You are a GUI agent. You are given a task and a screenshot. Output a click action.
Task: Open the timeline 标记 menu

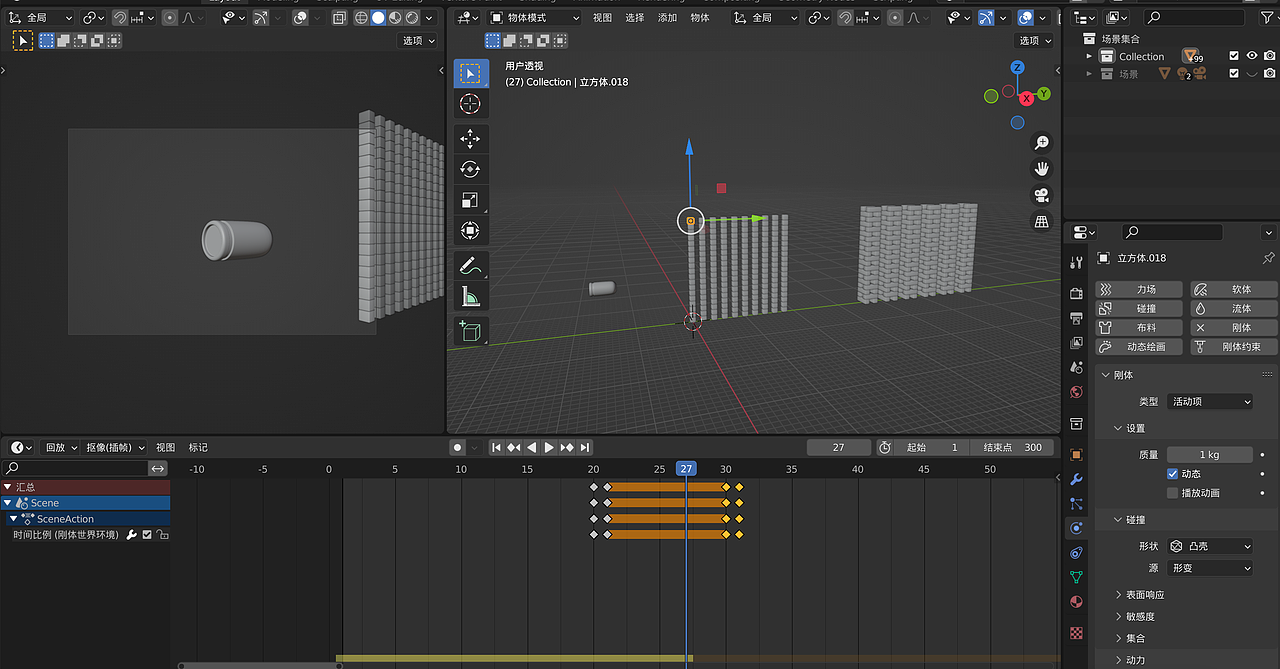198,447
